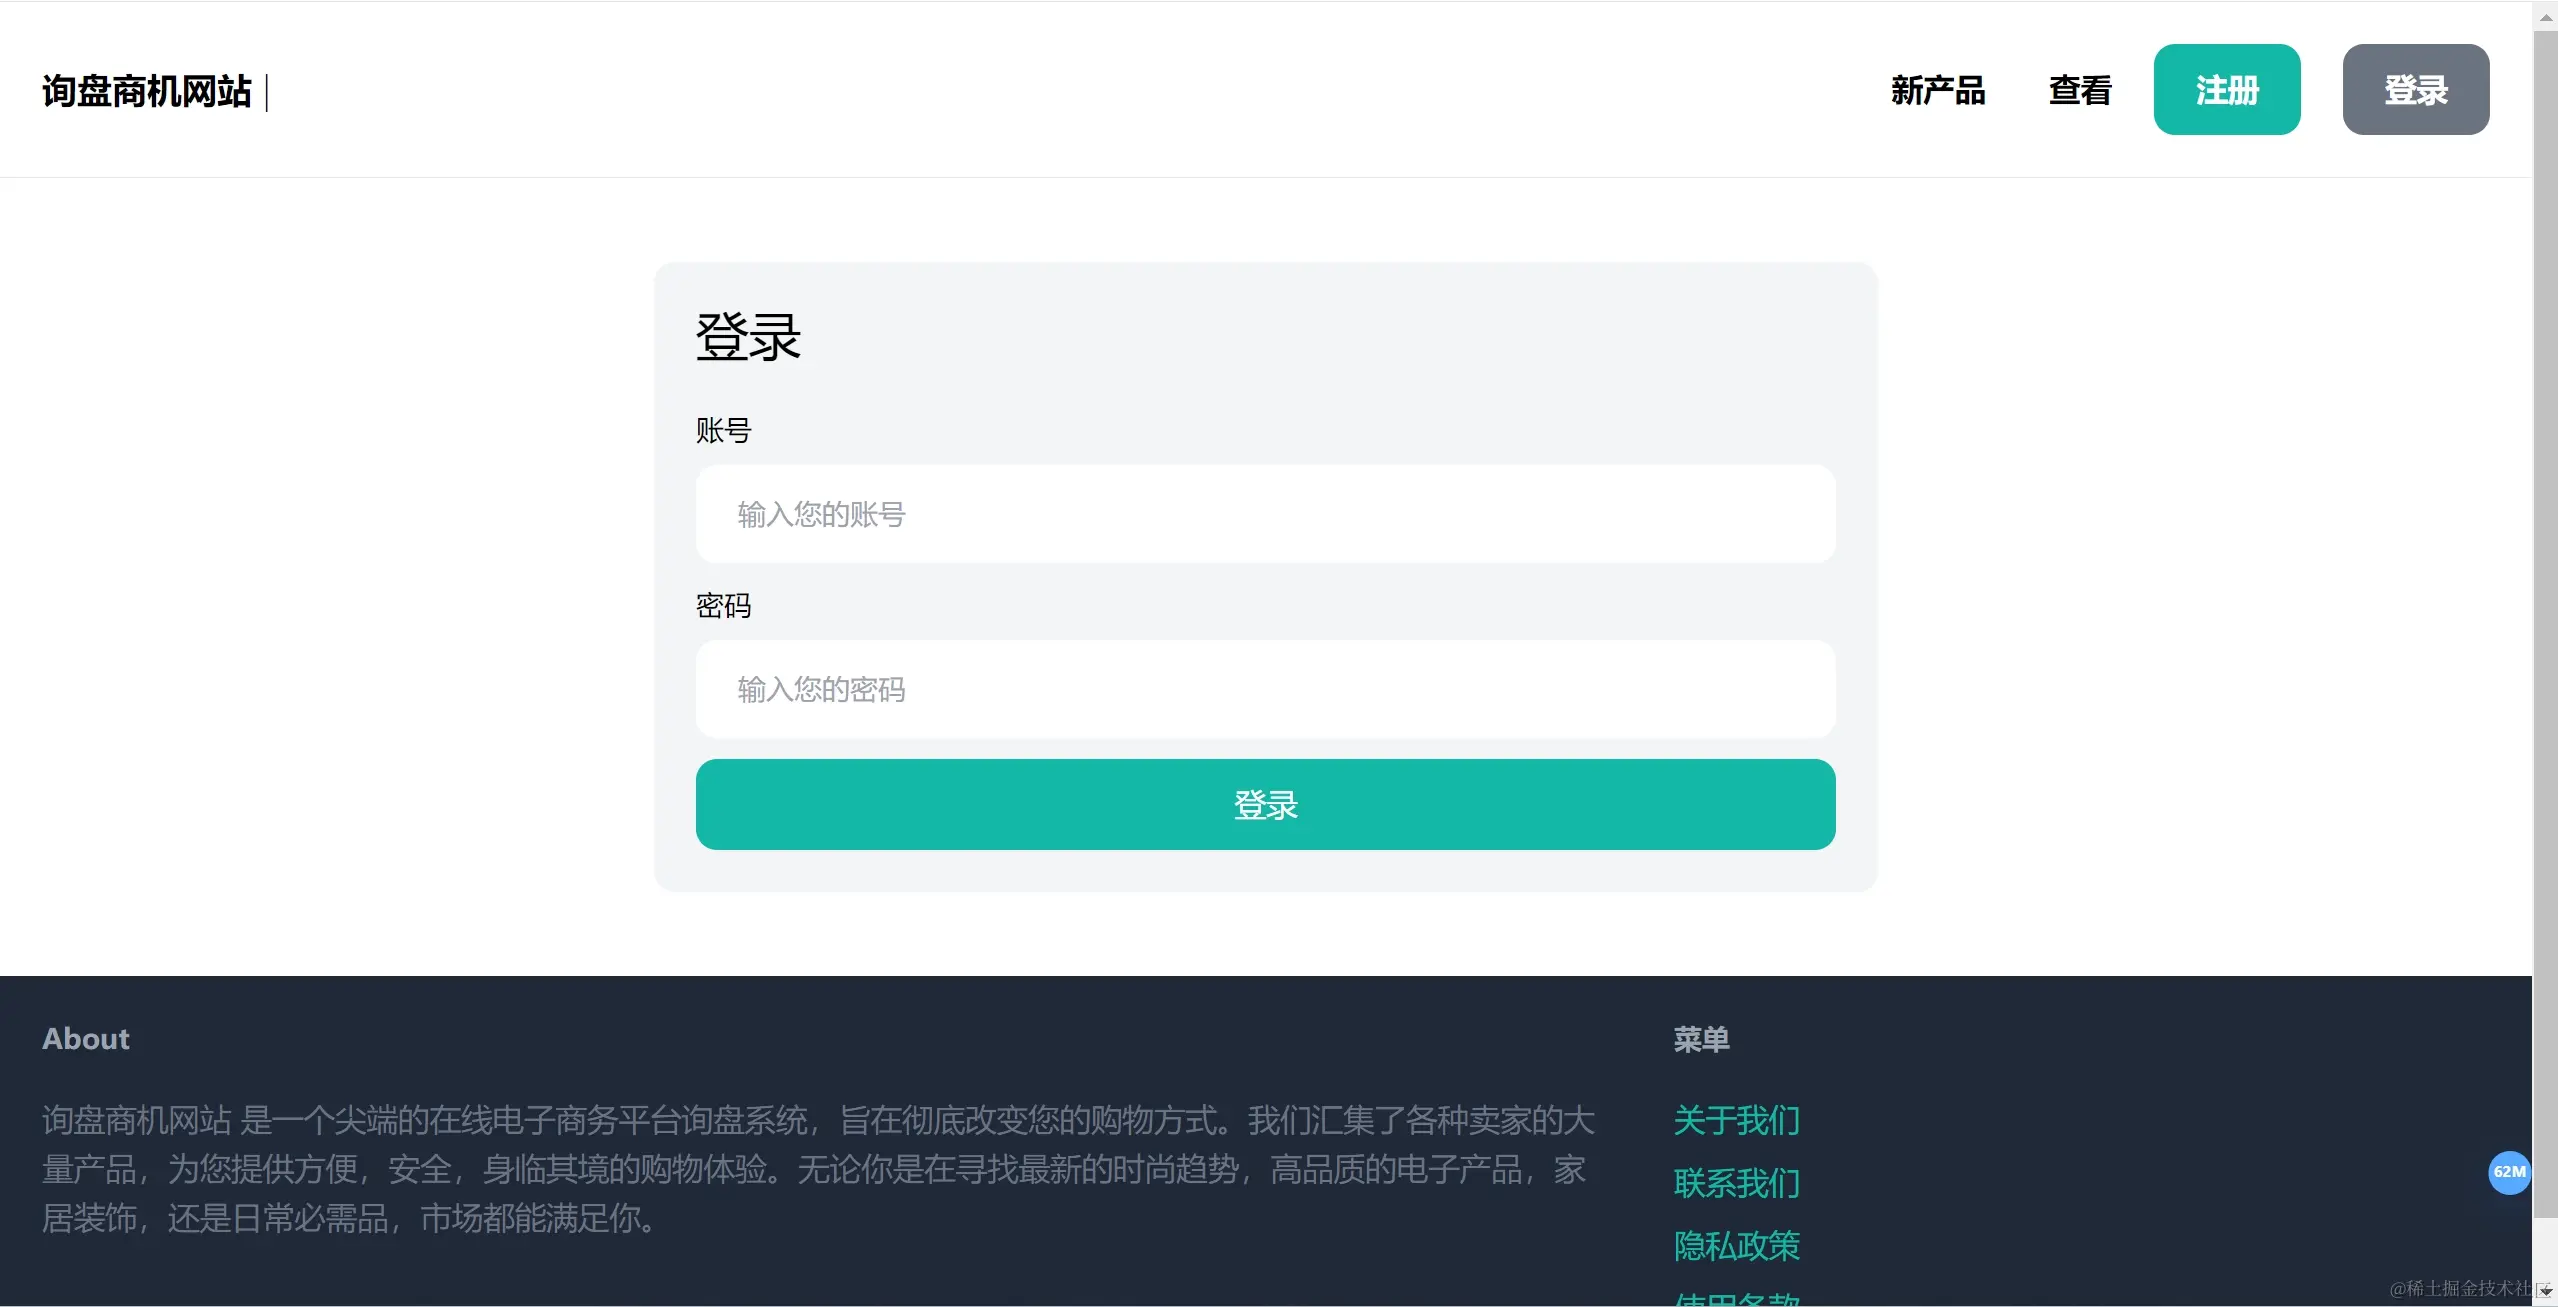Open the 隐私政策 footer link

point(1736,1246)
